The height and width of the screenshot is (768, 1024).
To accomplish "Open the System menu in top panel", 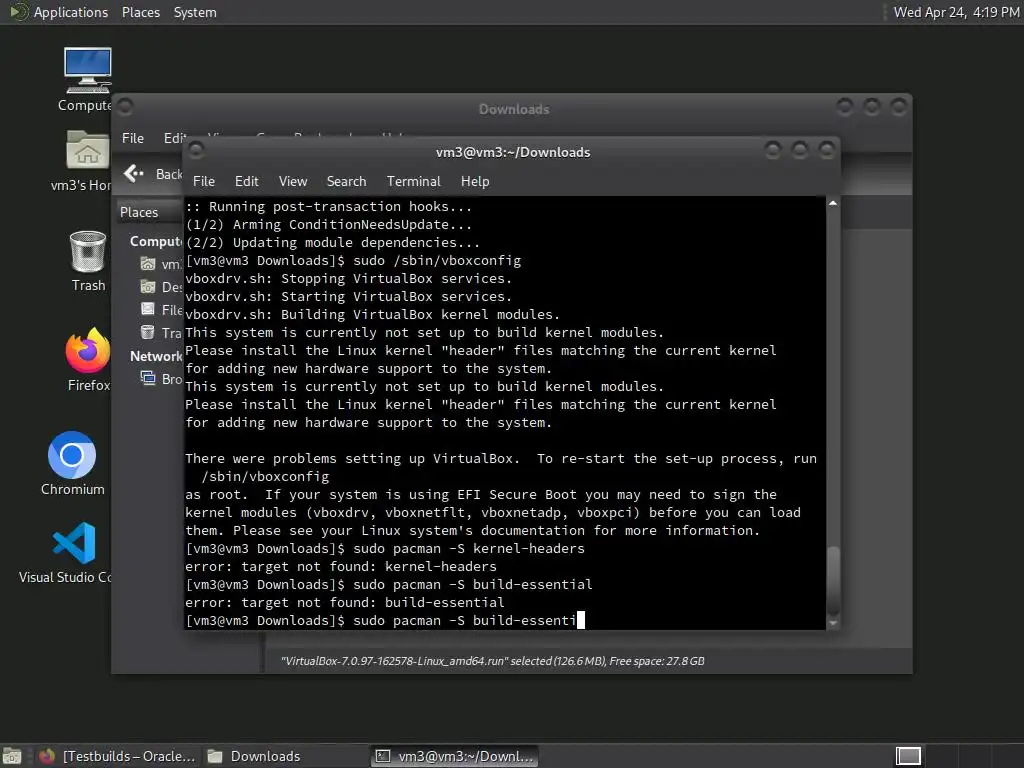I will [195, 12].
